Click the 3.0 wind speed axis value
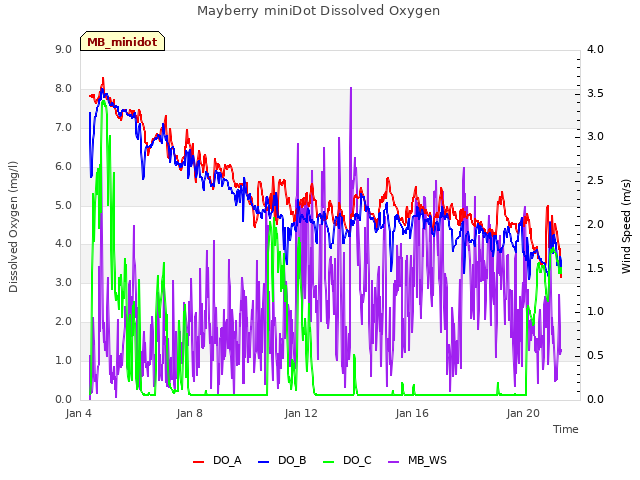The height and width of the screenshot is (480, 640). click(596, 136)
